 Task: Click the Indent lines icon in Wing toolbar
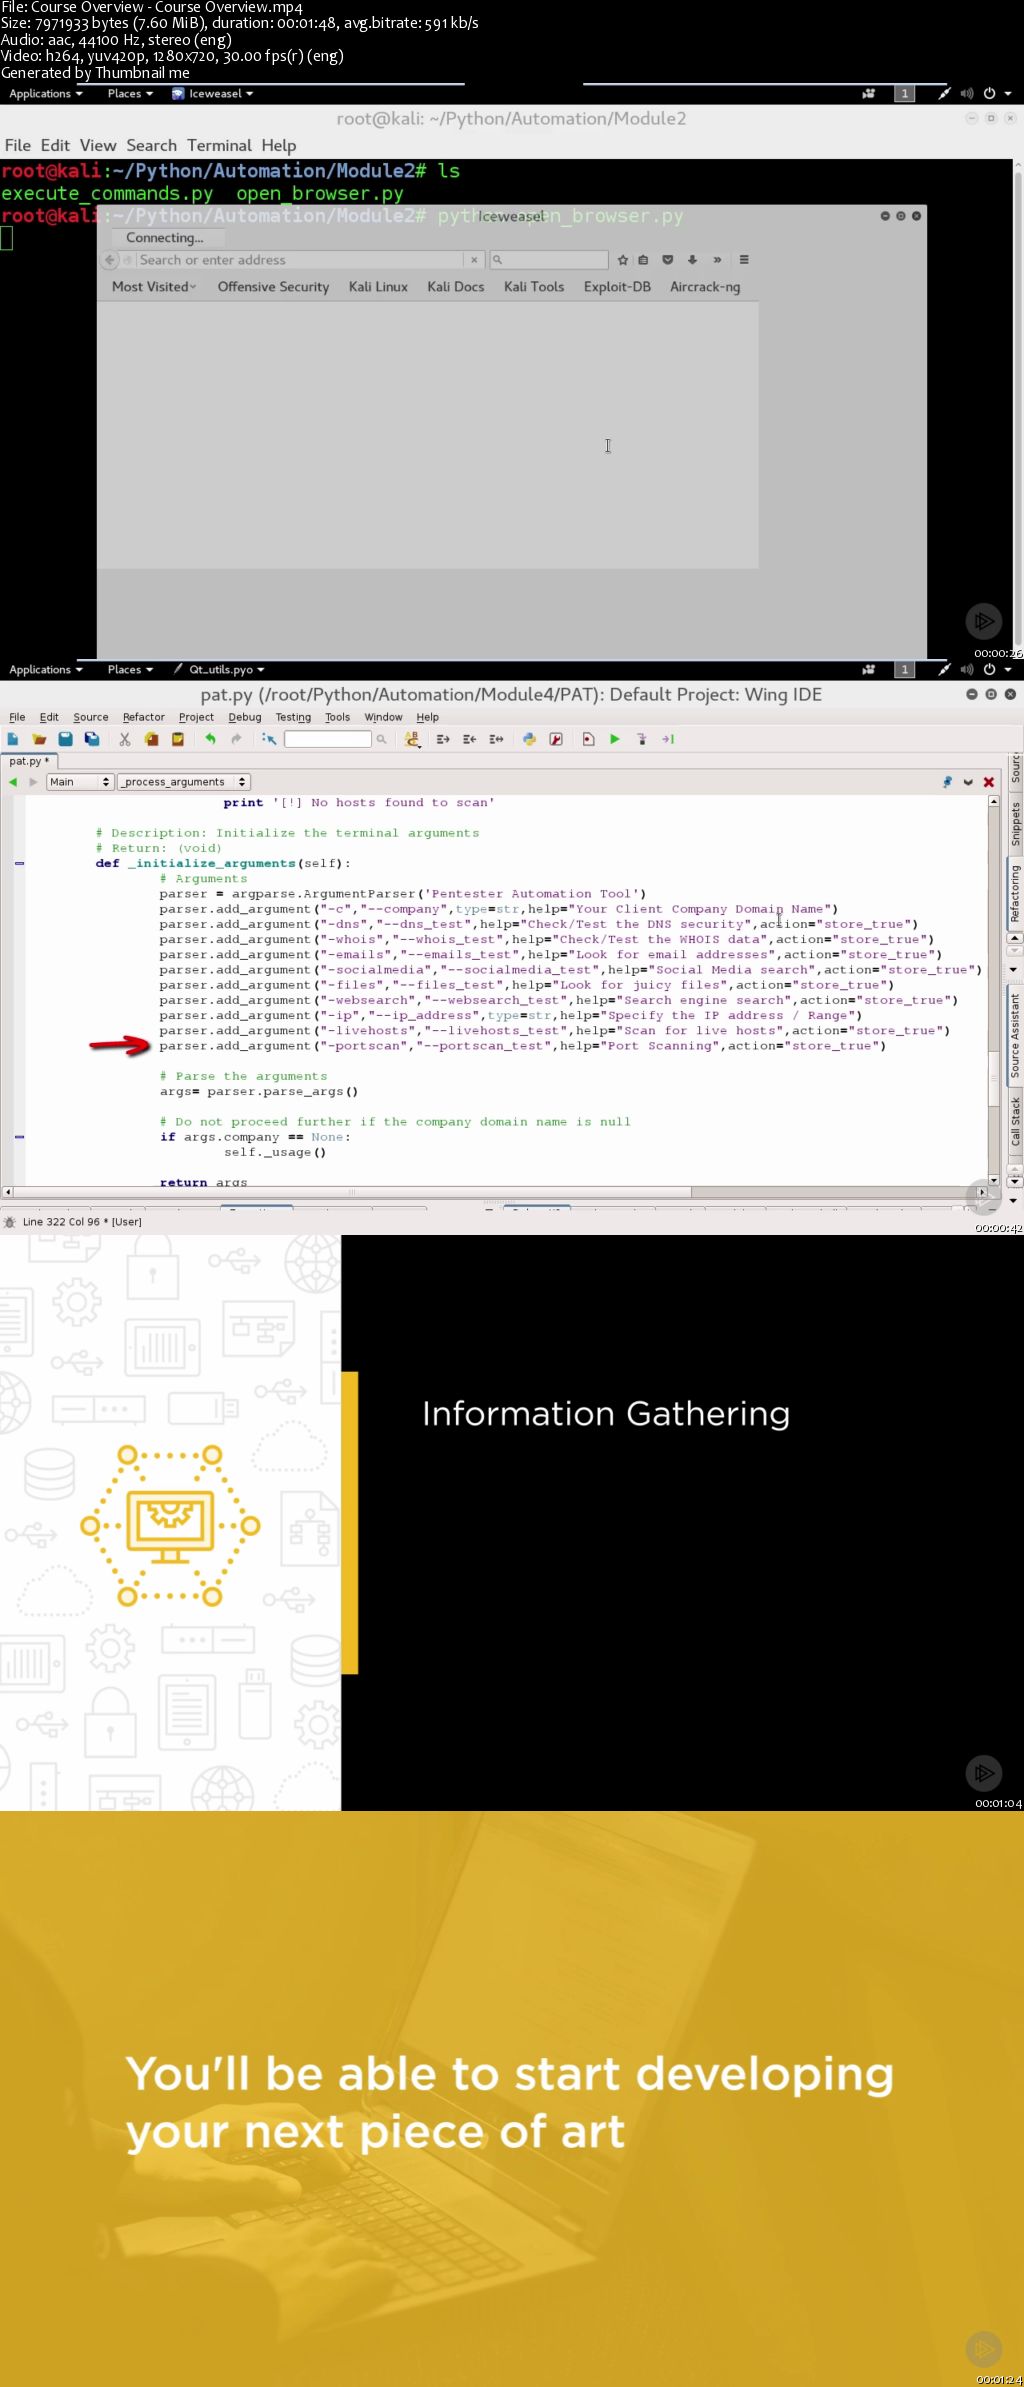click(x=443, y=739)
